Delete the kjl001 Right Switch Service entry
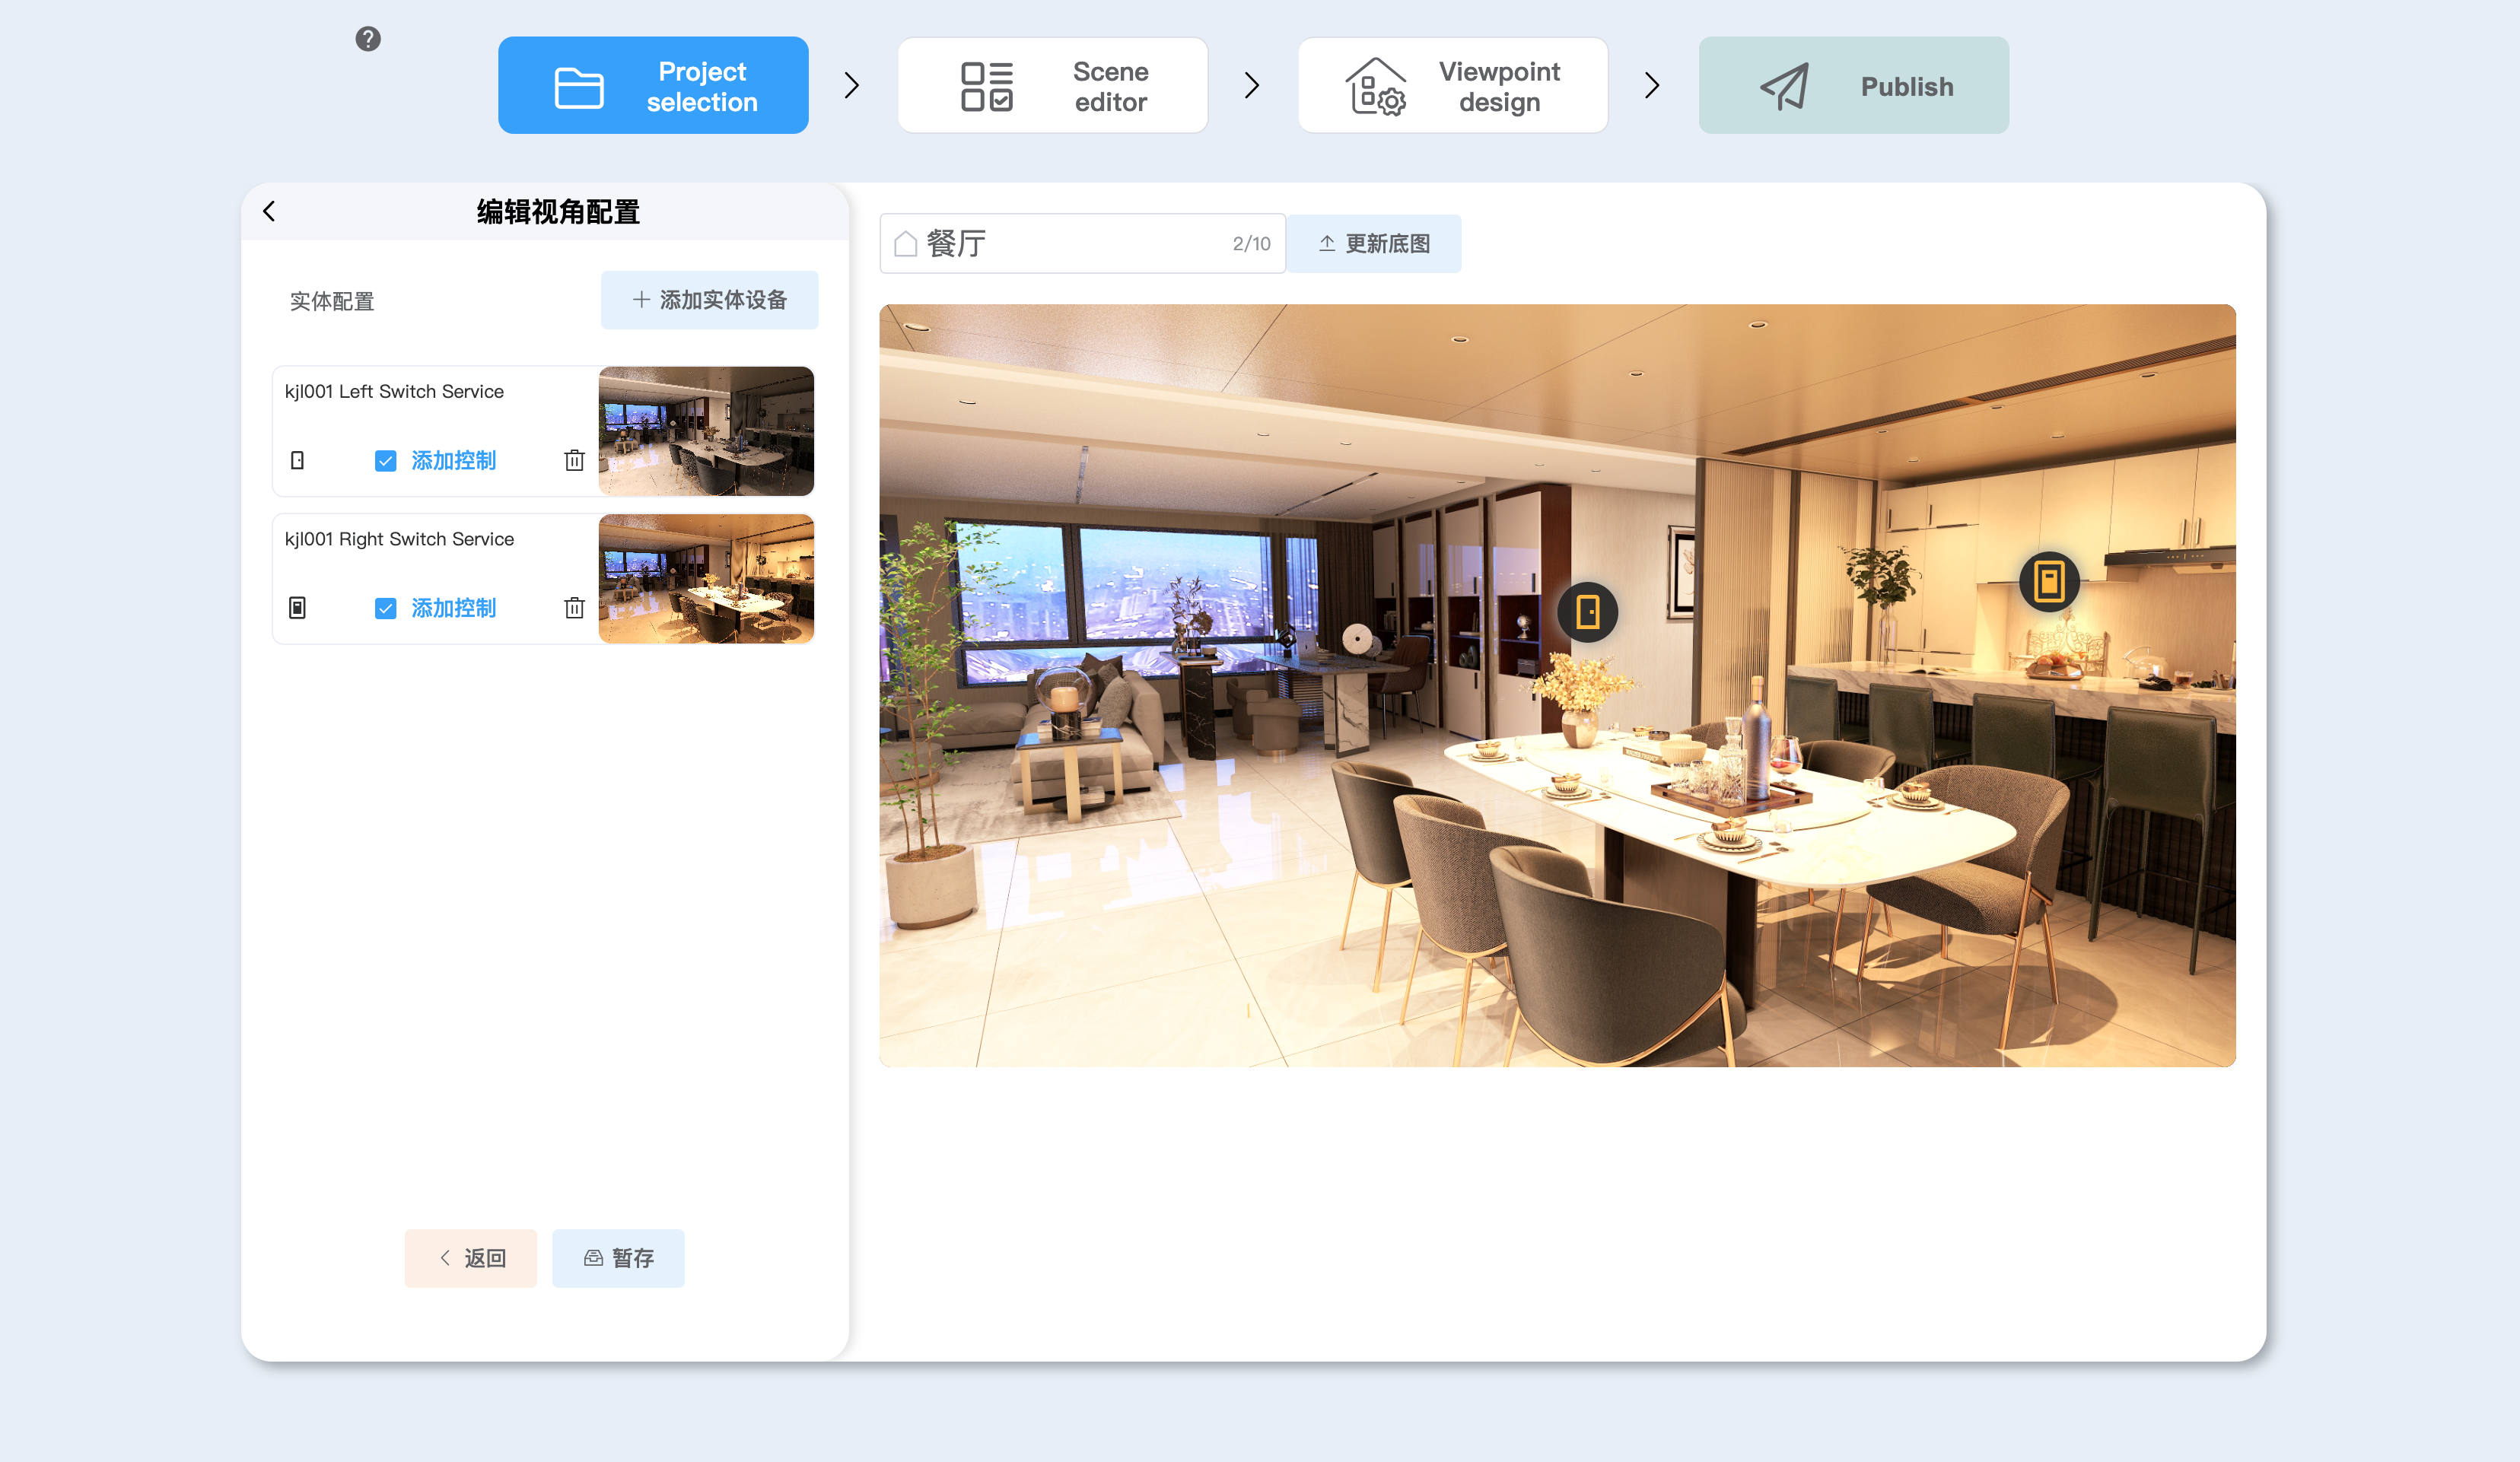 574,608
